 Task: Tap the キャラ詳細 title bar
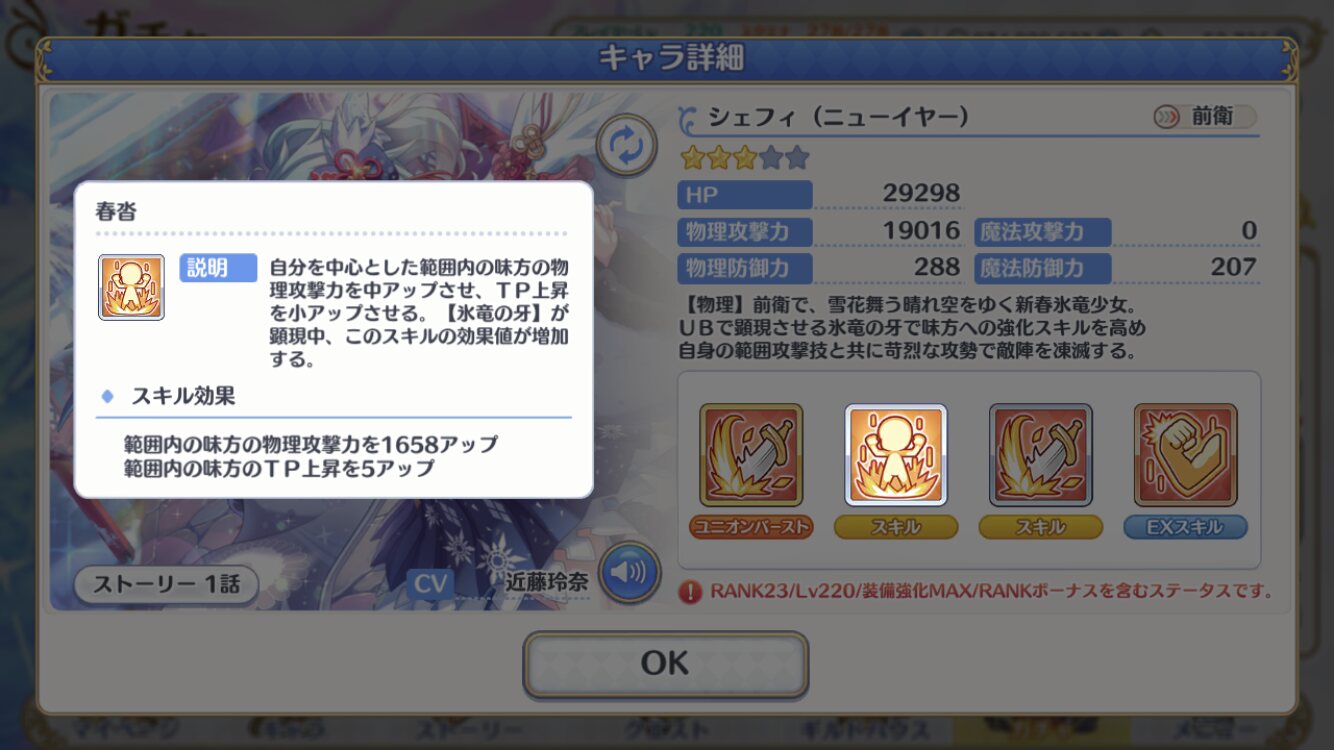(x=668, y=59)
